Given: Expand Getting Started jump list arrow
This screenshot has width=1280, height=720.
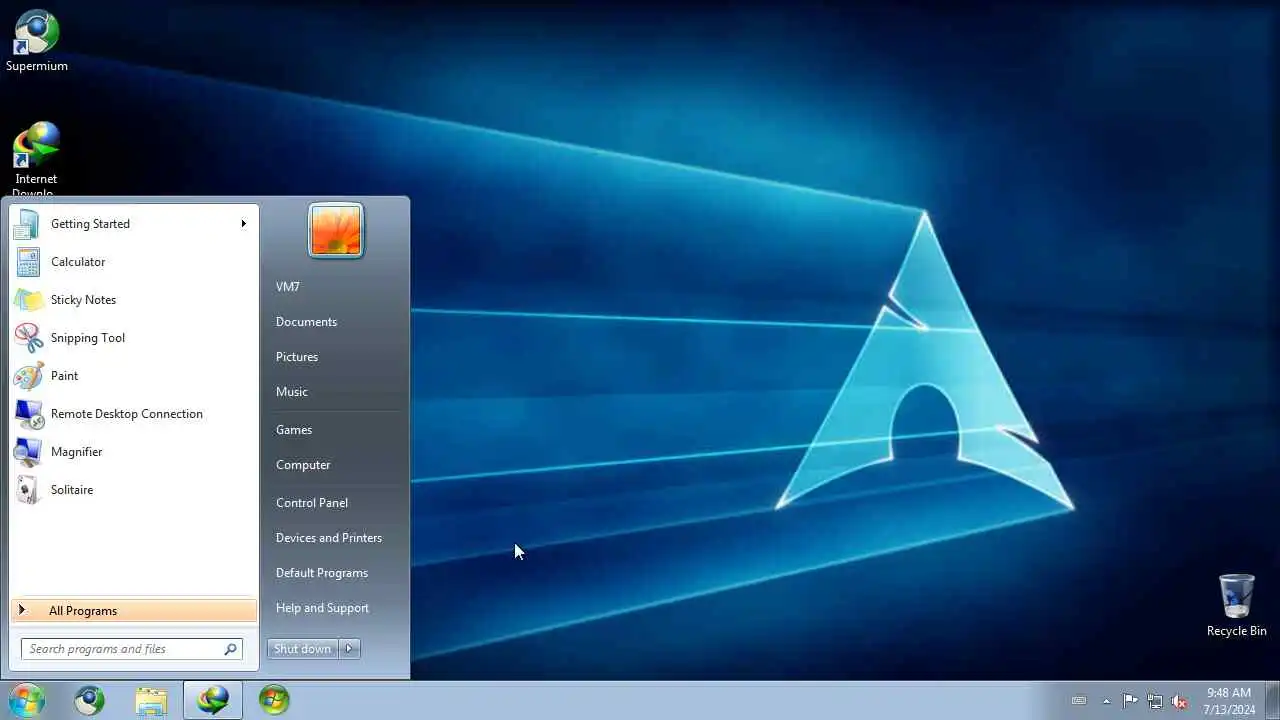Looking at the screenshot, I should [x=243, y=224].
